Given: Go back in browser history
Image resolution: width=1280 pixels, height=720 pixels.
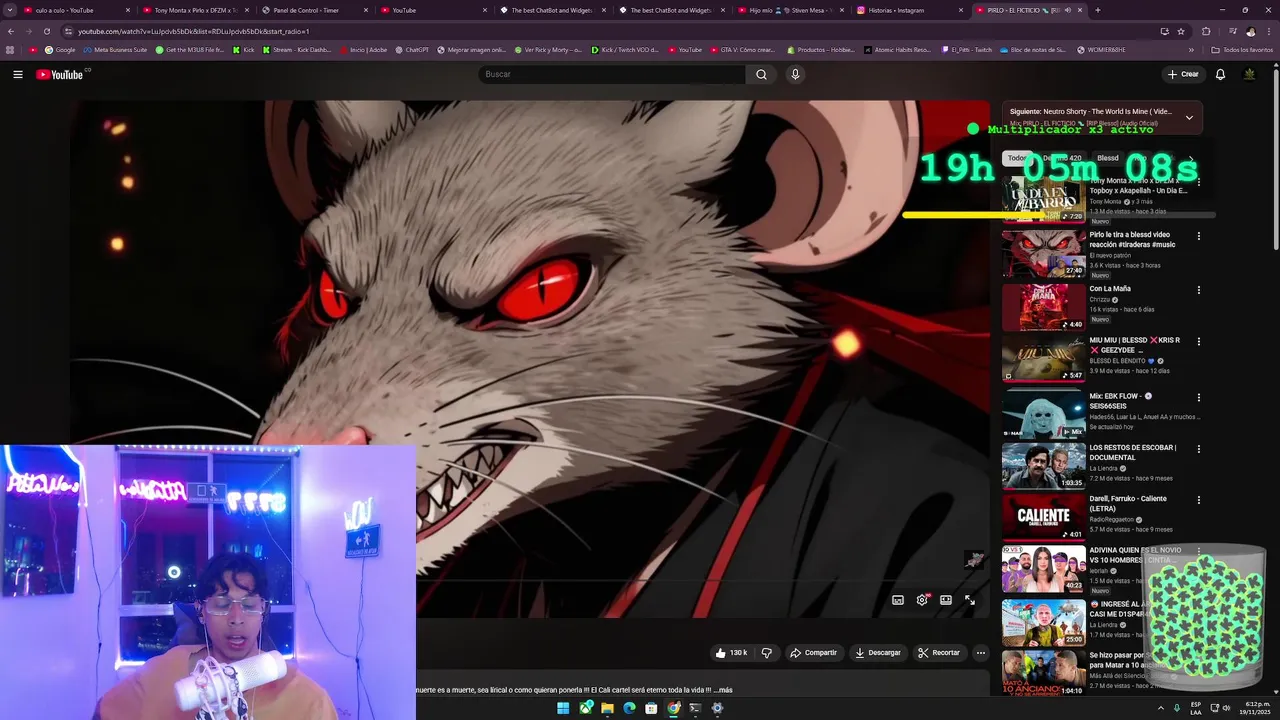Looking at the screenshot, I should coord(11,31).
